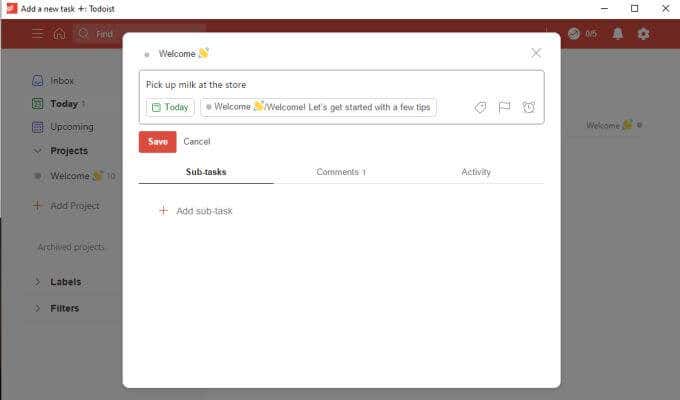680x400 pixels.
Task: Click the Welcome project header in dialog
Action: (x=177, y=54)
